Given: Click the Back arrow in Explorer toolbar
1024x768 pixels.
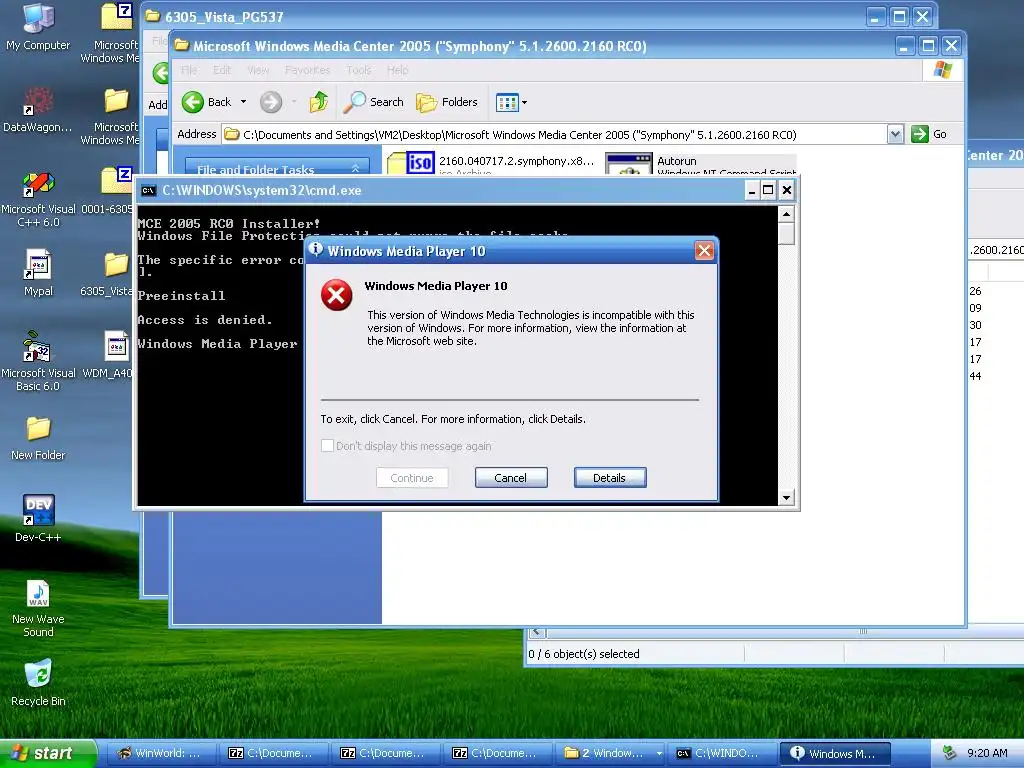Looking at the screenshot, I should coord(193,102).
